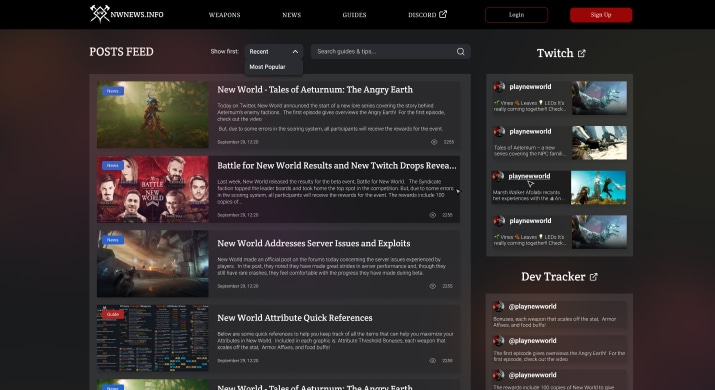The image size is (715, 390).
Task: Click the search magnifier icon
Action: 461,52
